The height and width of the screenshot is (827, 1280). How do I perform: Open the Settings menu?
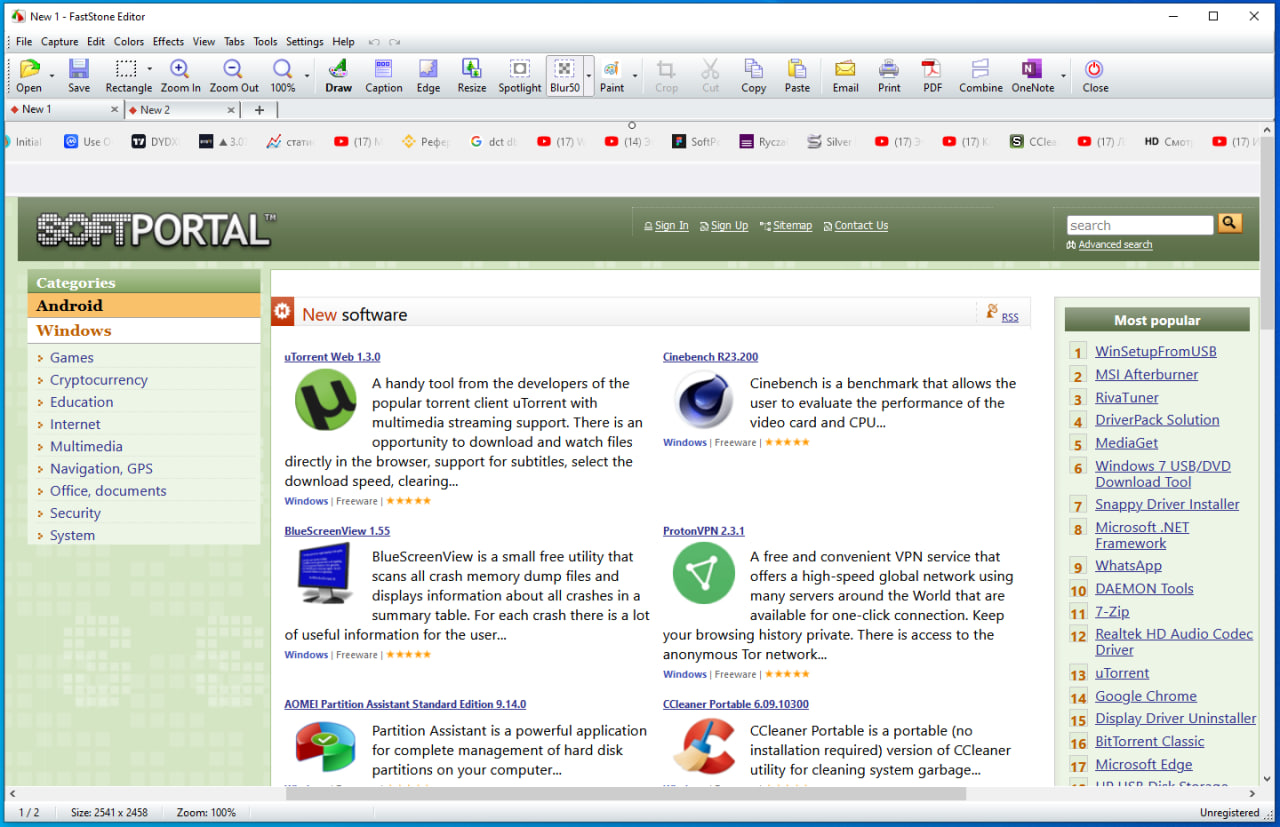tap(305, 42)
